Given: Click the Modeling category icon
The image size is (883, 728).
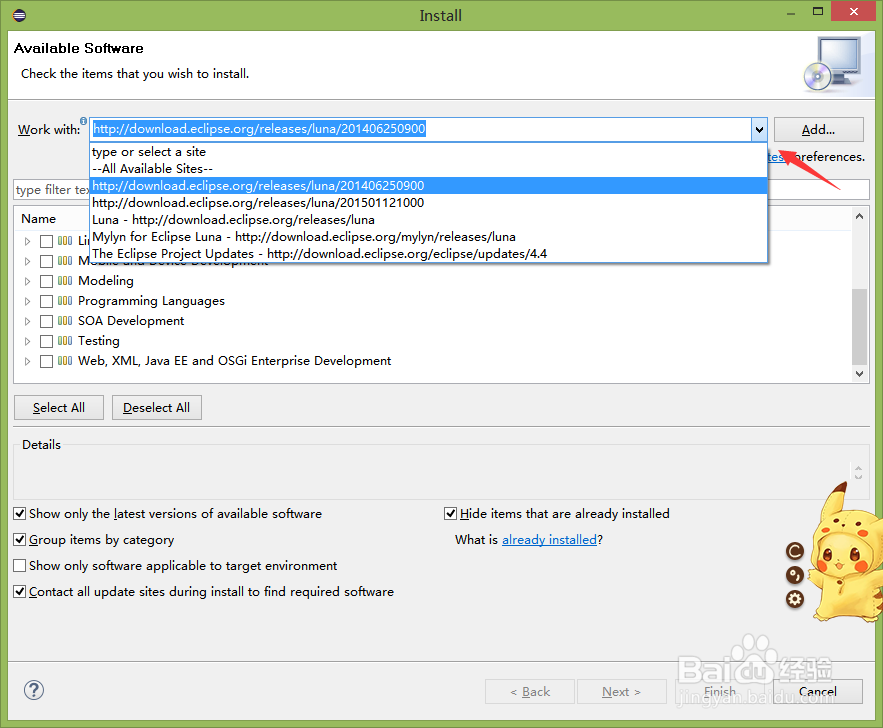Looking at the screenshot, I should tap(65, 280).
